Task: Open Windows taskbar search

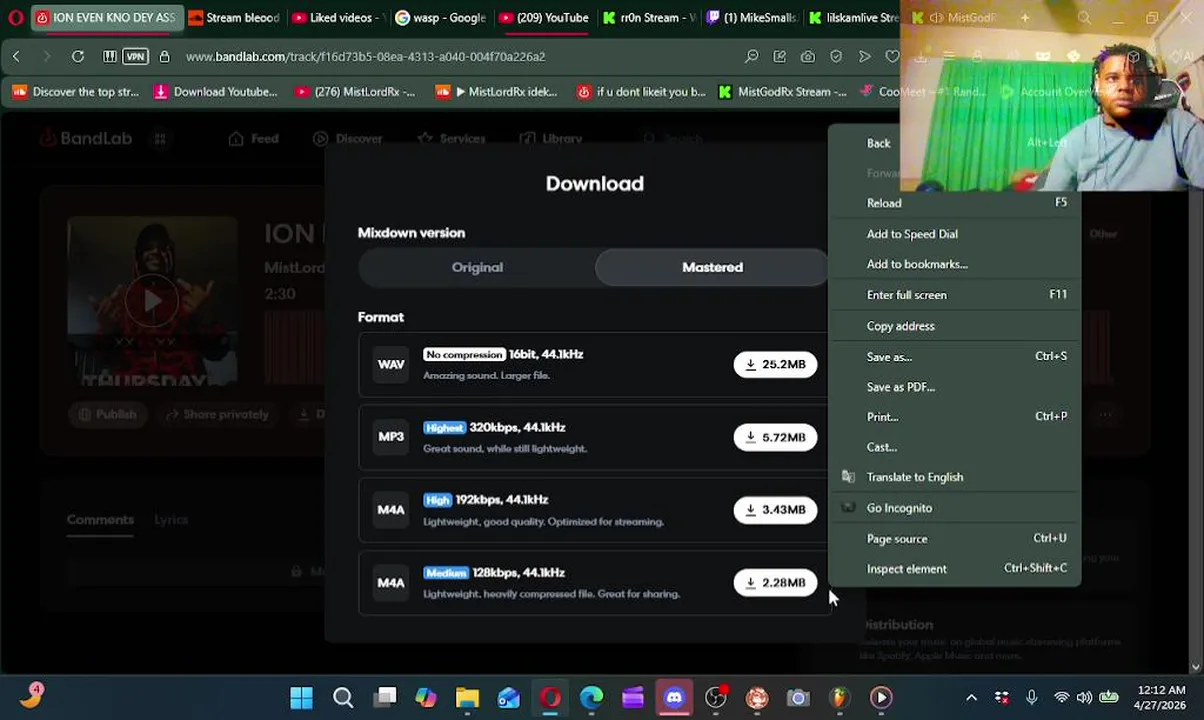Action: 343,698
